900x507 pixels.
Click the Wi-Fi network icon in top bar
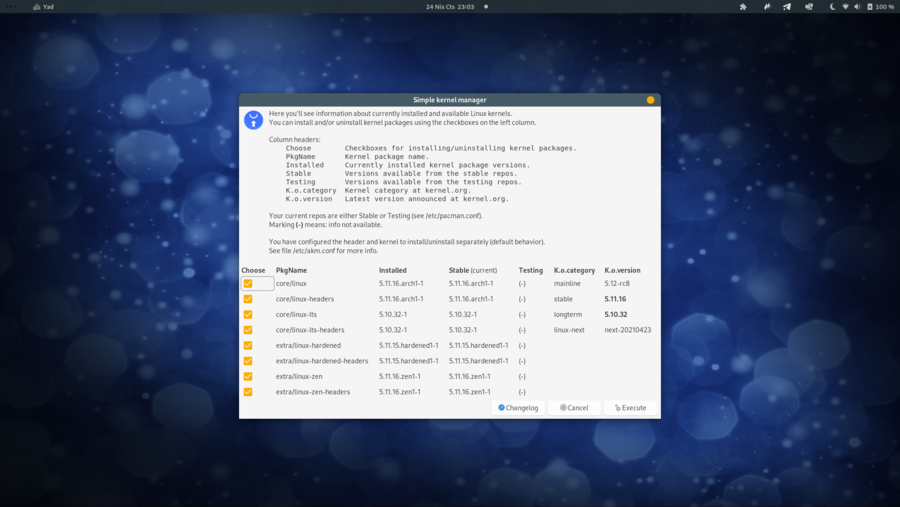pos(845,7)
